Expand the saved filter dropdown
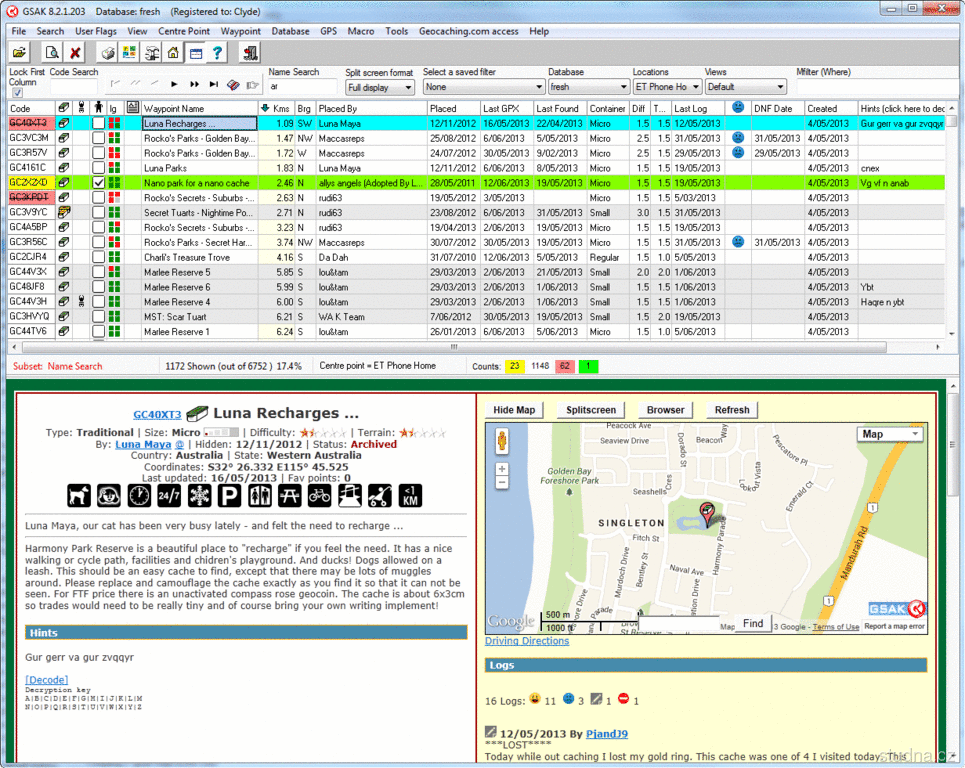 click(483, 87)
